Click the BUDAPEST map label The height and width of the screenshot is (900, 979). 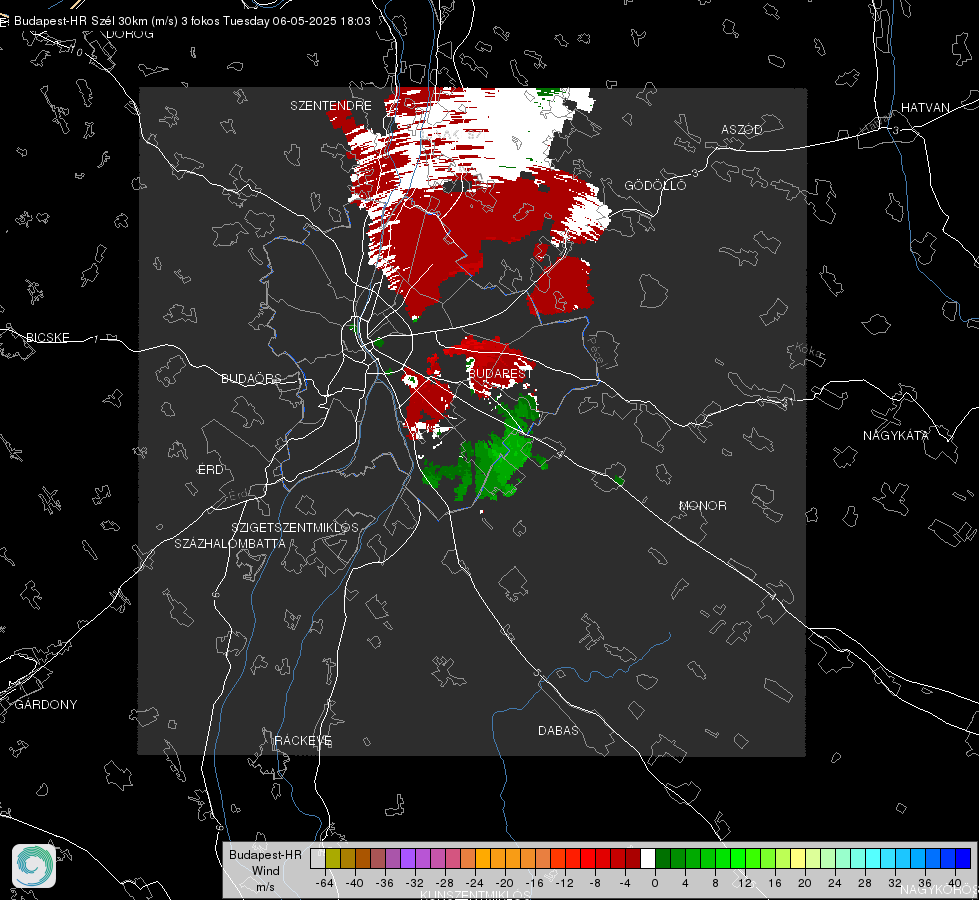[499, 373]
